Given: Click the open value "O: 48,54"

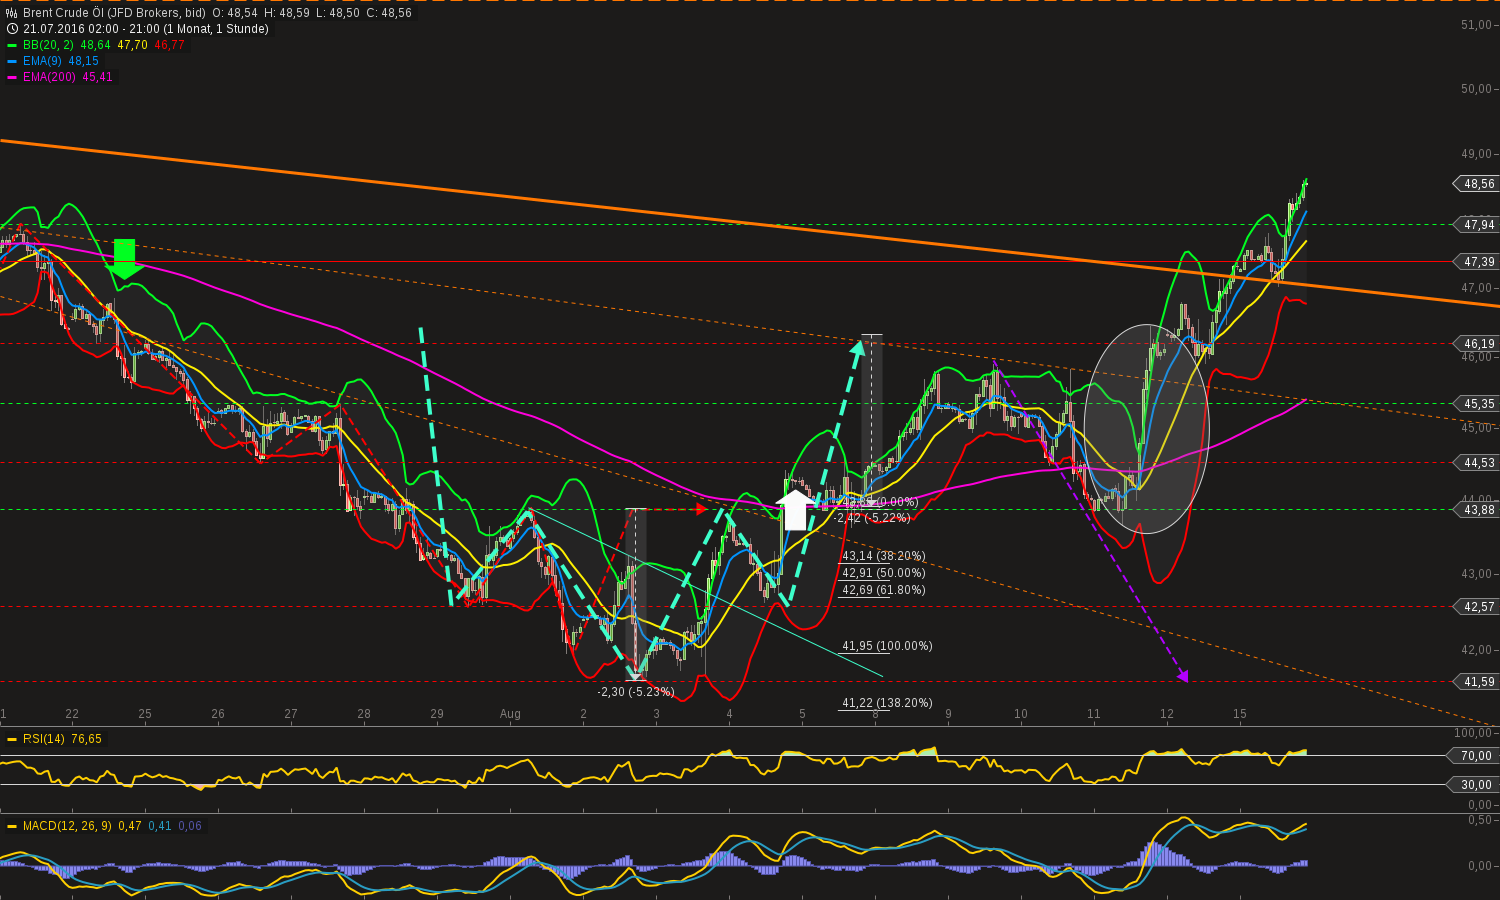Looking at the screenshot, I should [x=235, y=13].
